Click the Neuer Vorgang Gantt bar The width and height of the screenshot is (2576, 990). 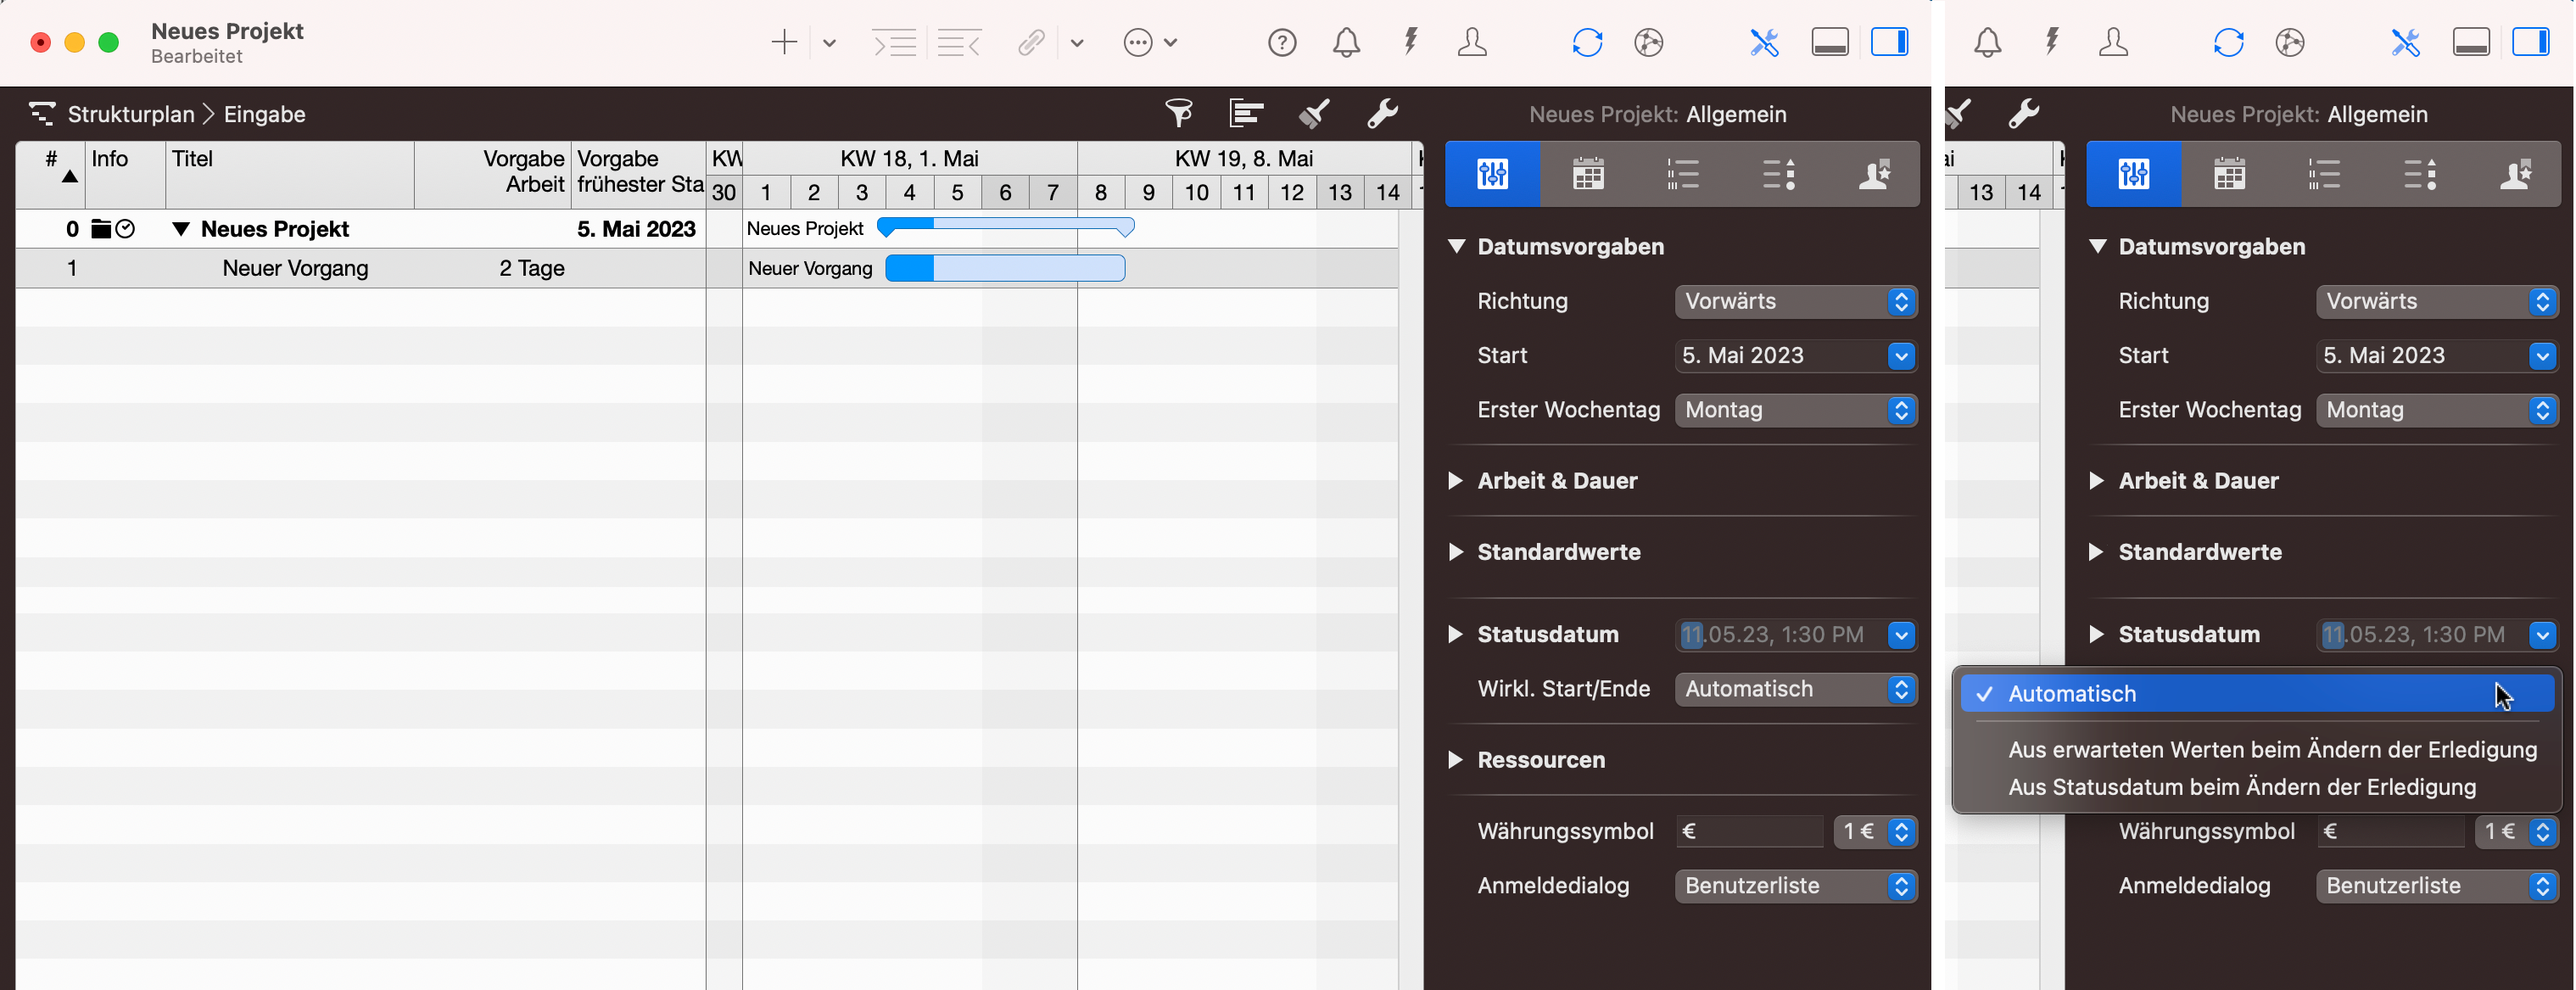pyautogui.click(x=1005, y=268)
